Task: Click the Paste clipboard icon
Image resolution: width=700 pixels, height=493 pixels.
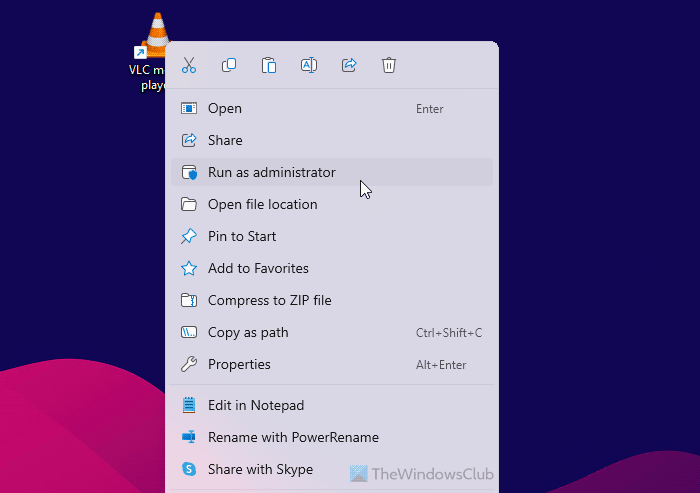Action: click(x=269, y=65)
